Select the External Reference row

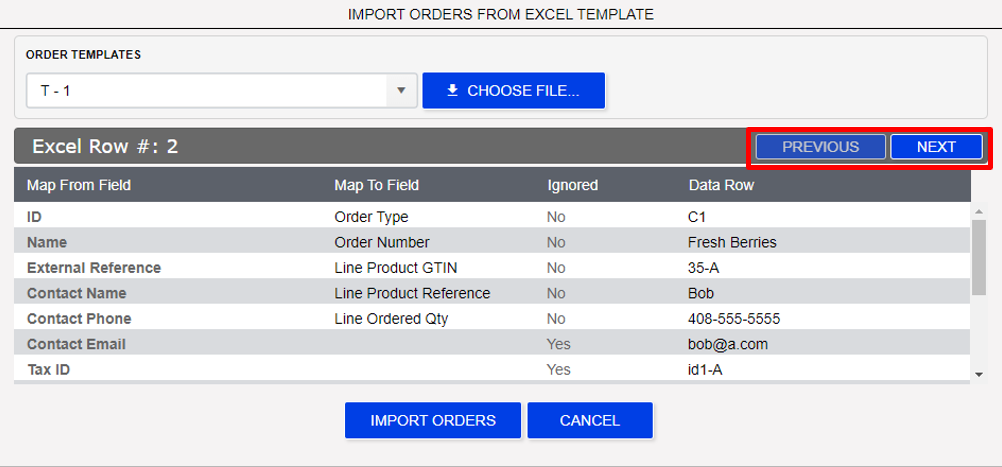coord(492,268)
